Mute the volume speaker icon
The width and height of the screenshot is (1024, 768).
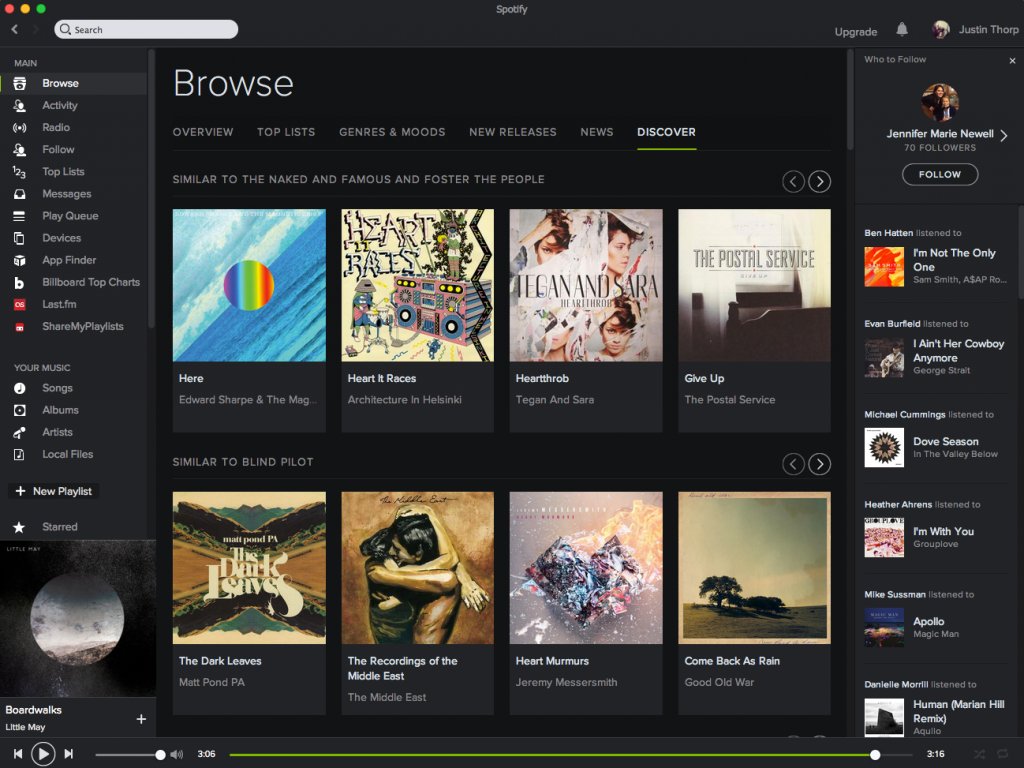click(175, 754)
